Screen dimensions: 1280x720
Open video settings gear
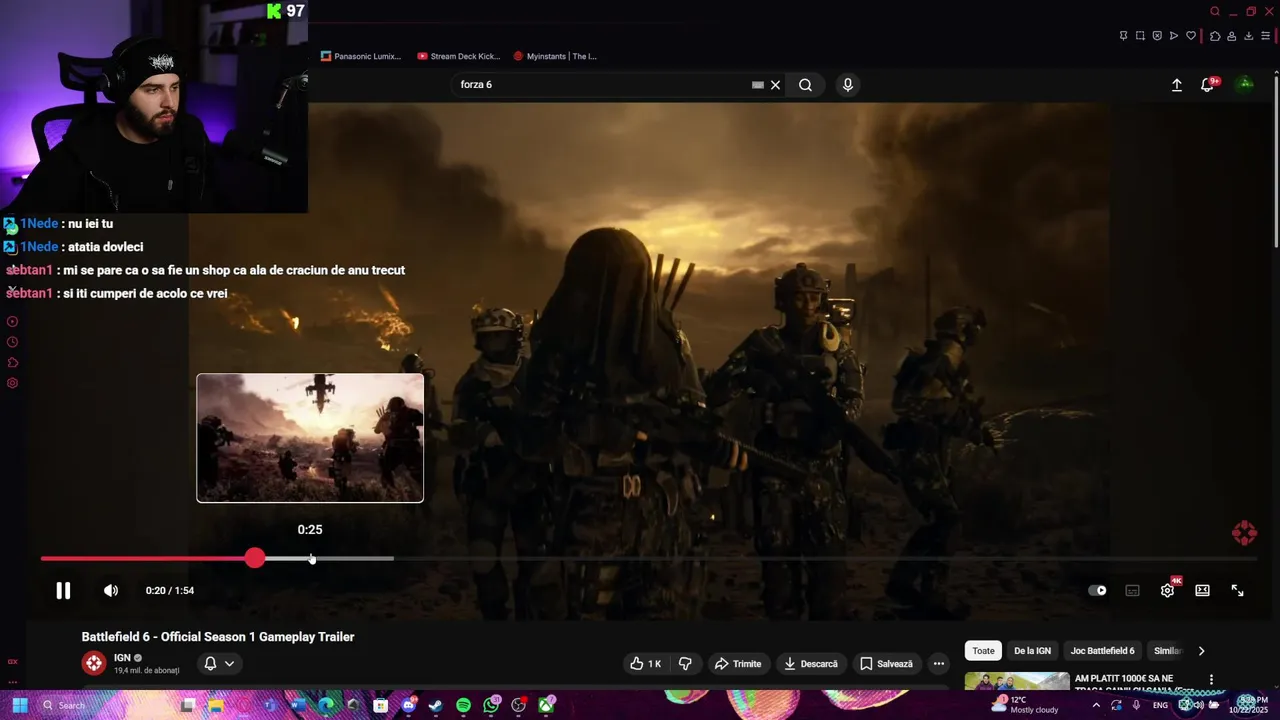click(x=1167, y=590)
